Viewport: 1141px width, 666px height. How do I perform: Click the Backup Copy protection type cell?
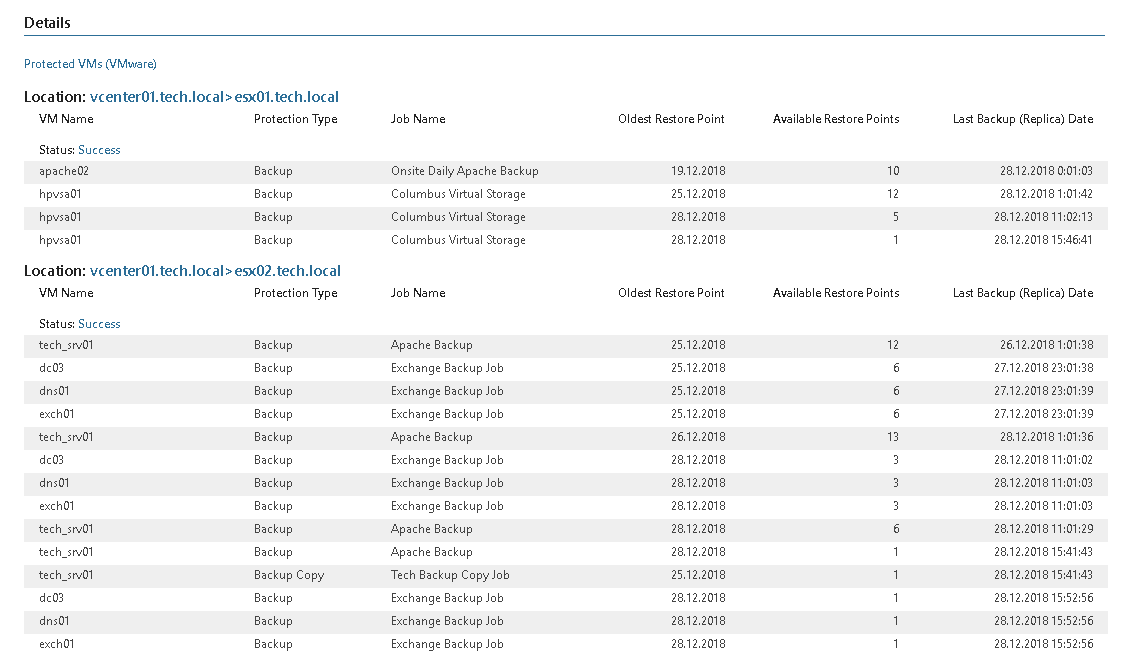tap(289, 575)
